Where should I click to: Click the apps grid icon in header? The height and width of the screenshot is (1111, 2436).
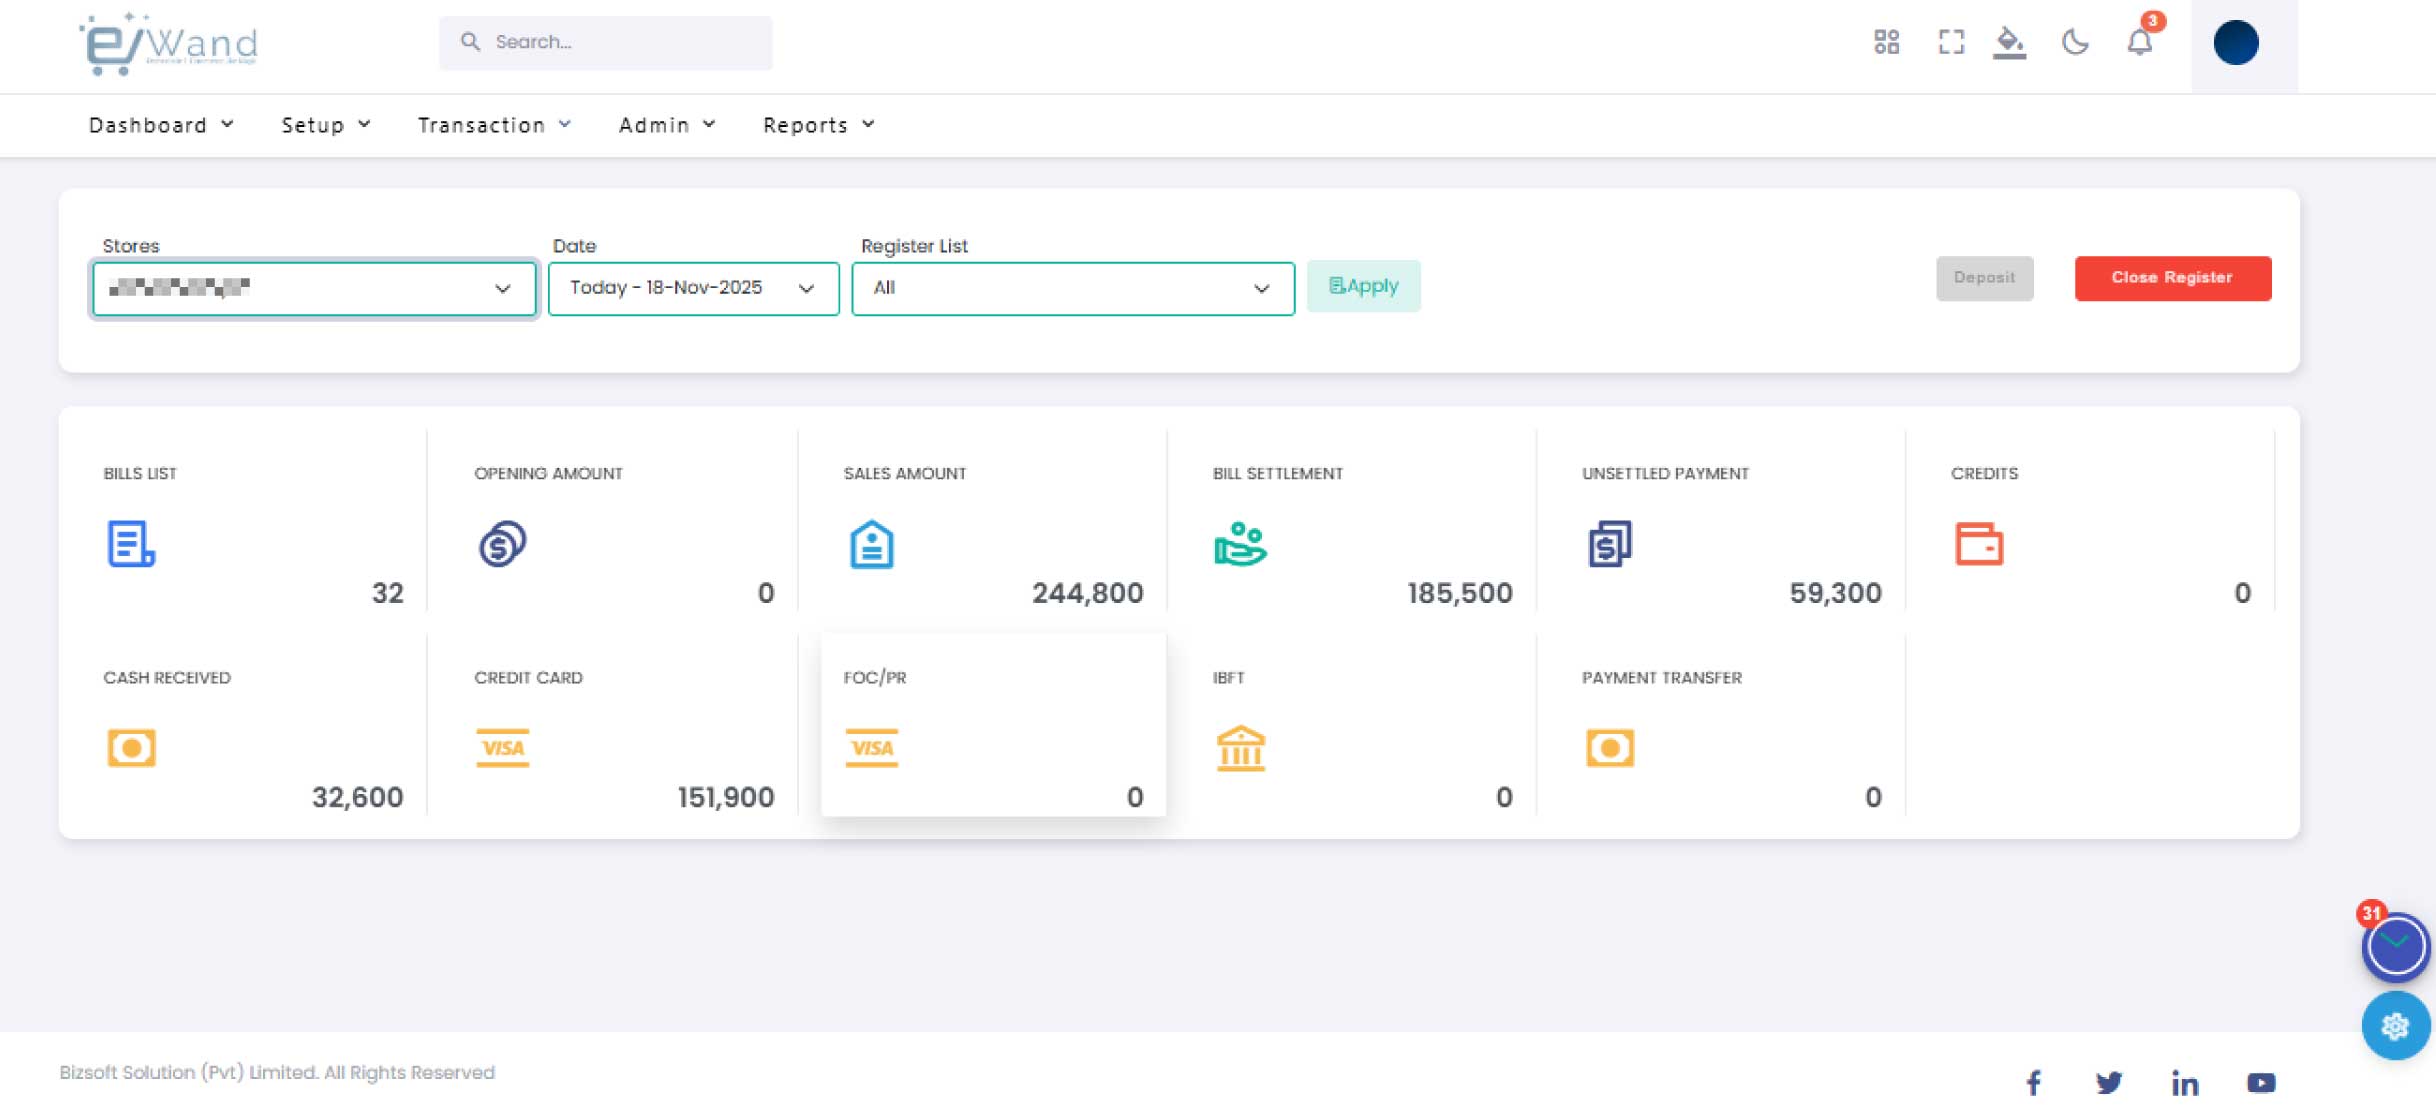point(1886,42)
